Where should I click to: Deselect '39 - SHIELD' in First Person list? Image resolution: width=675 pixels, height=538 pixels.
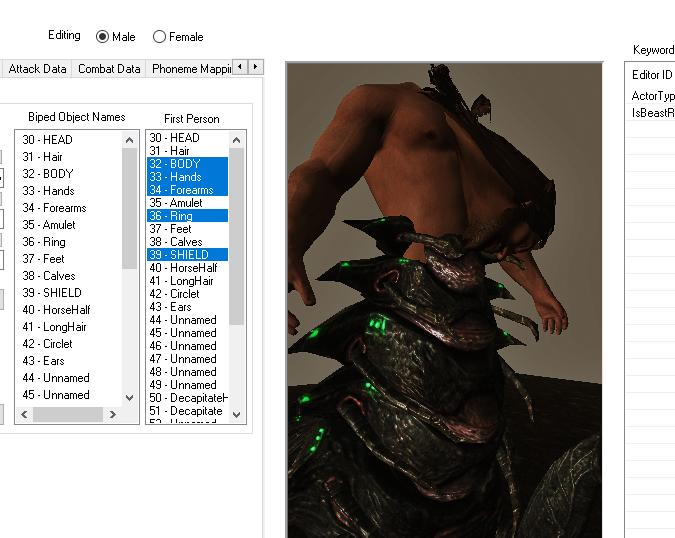click(188, 254)
